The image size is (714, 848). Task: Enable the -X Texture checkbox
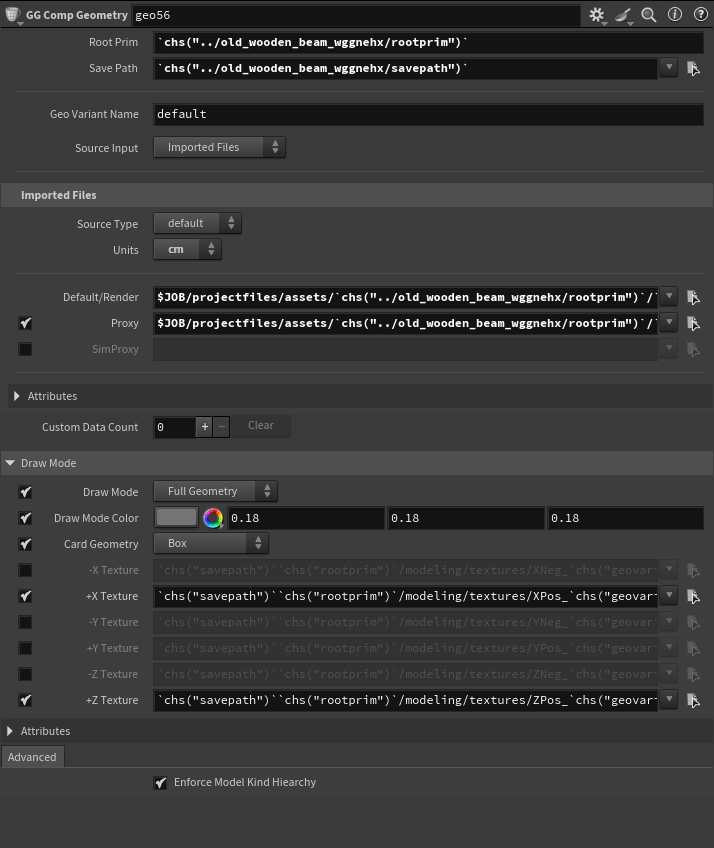pyautogui.click(x=25, y=570)
